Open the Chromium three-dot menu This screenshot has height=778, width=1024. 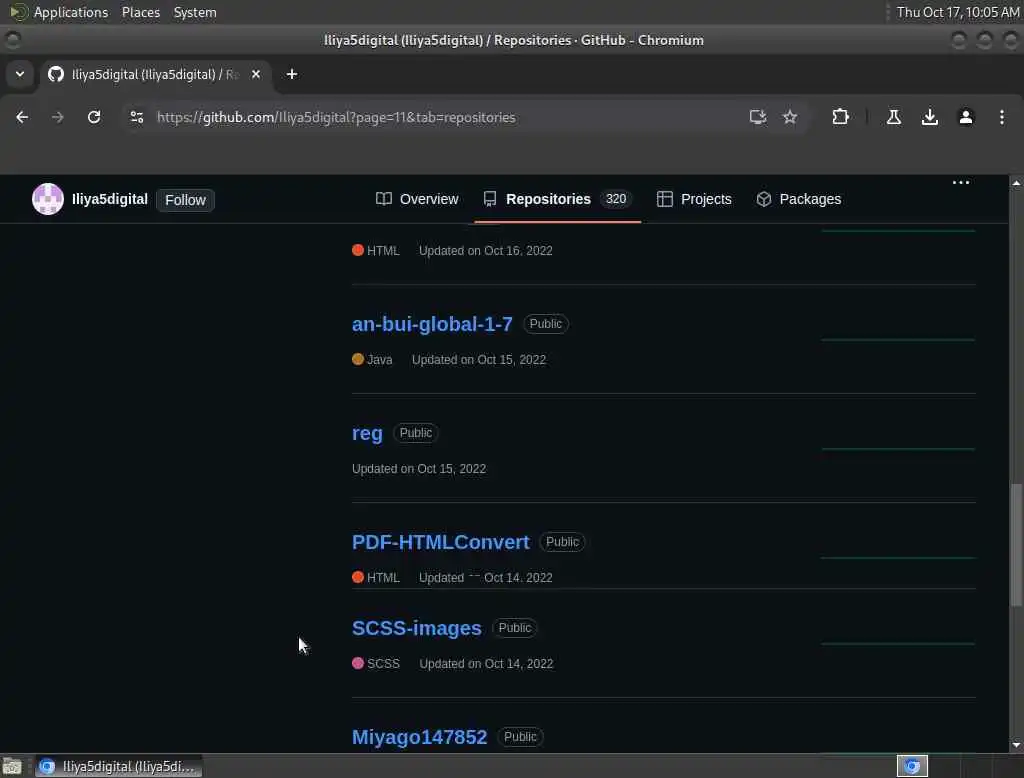[1001, 117]
